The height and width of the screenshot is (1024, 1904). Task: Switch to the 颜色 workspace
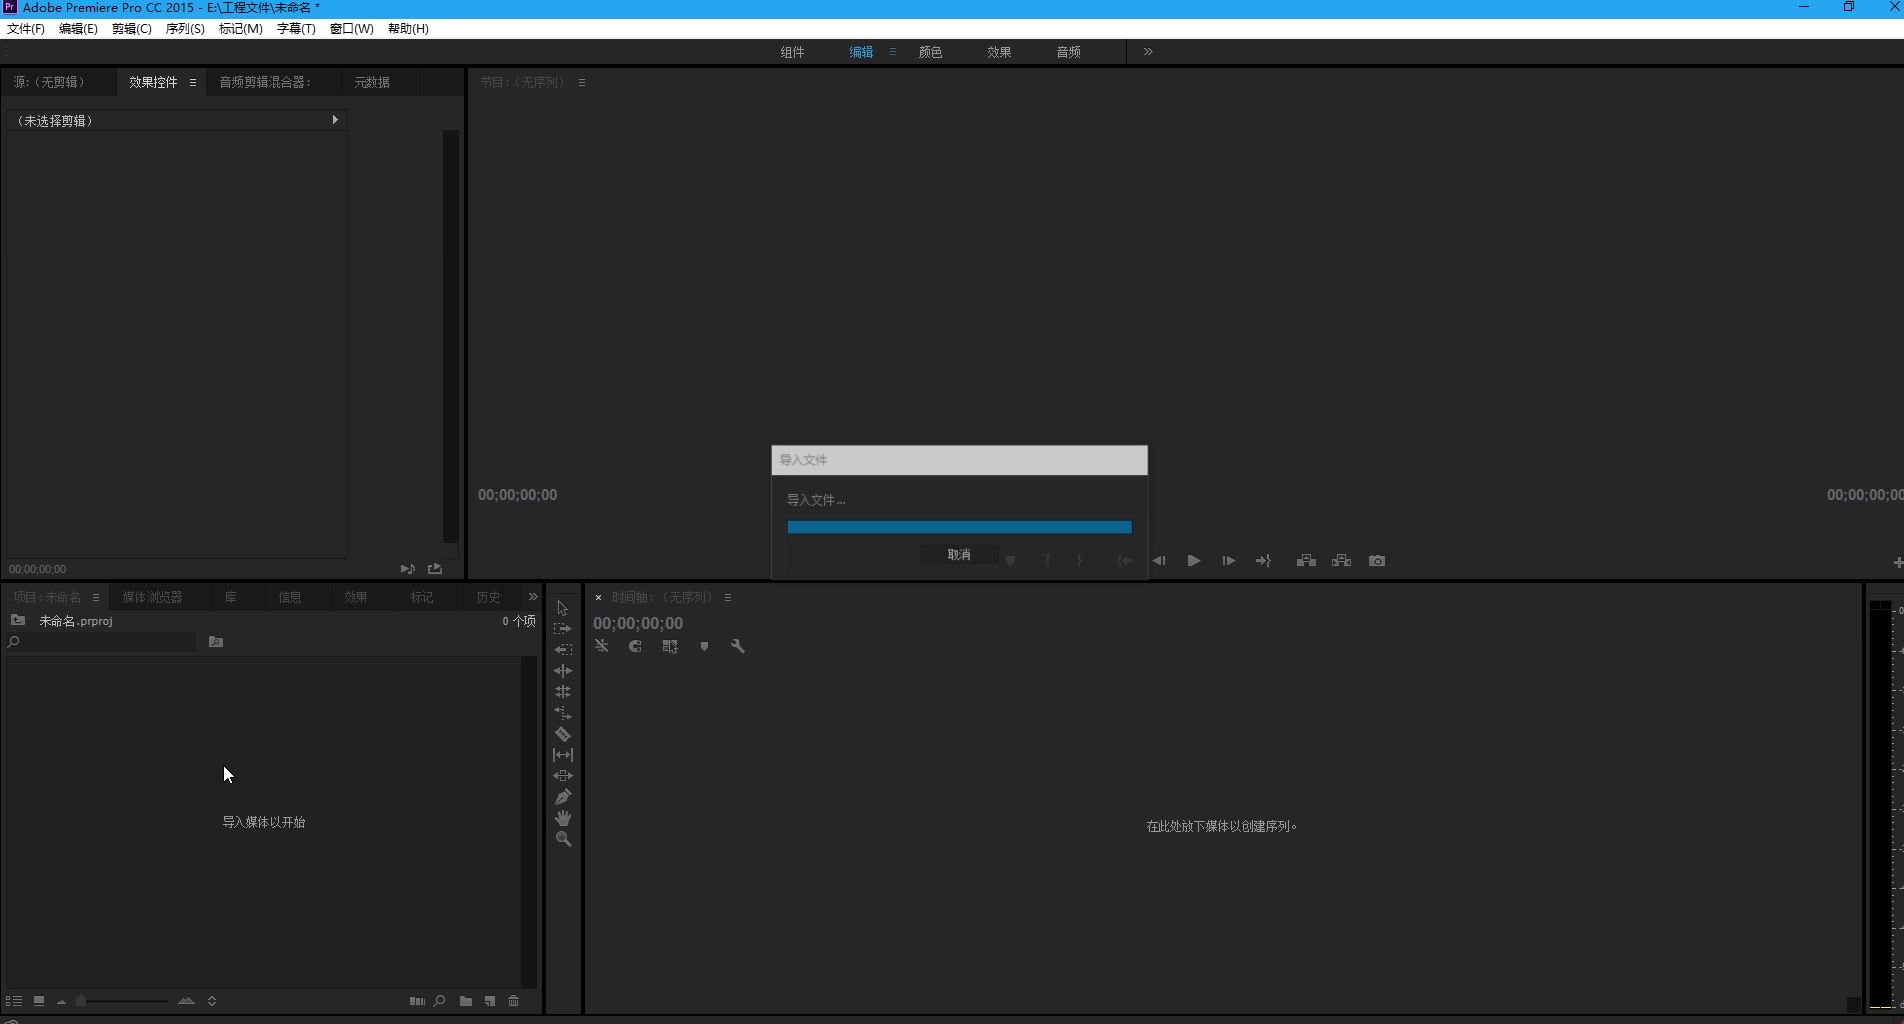pos(930,52)
